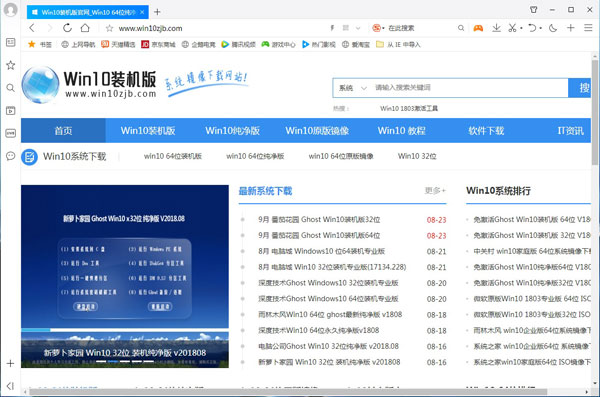
Task: Select the screenshot scissors tool
Action: pos(512,28)
